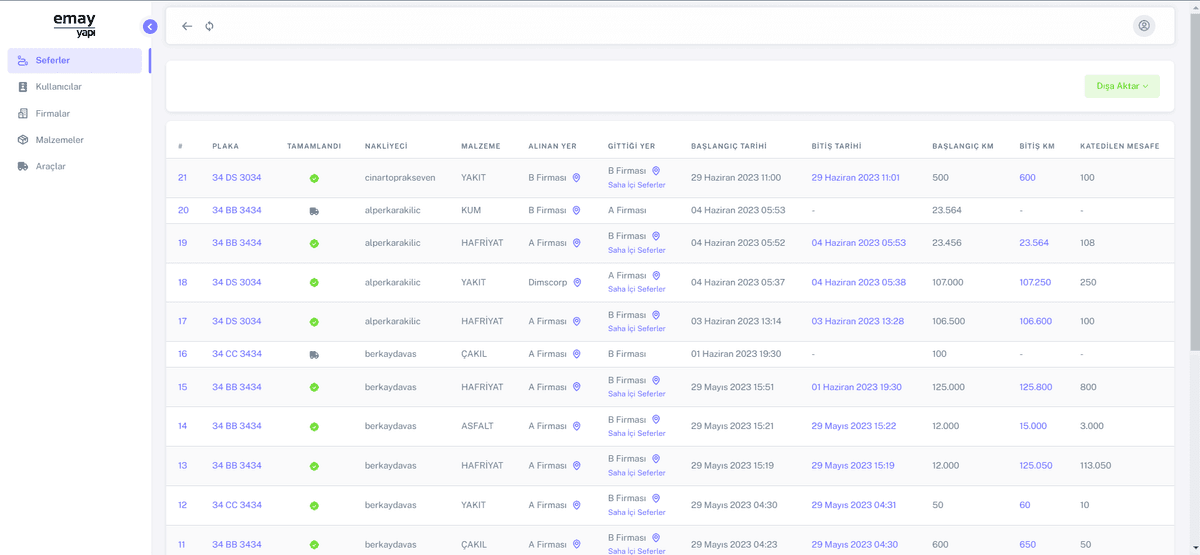This screenshot has width=1200, height=555.
Task: Click truck status icon on trip 16
Action: (314, 354)
